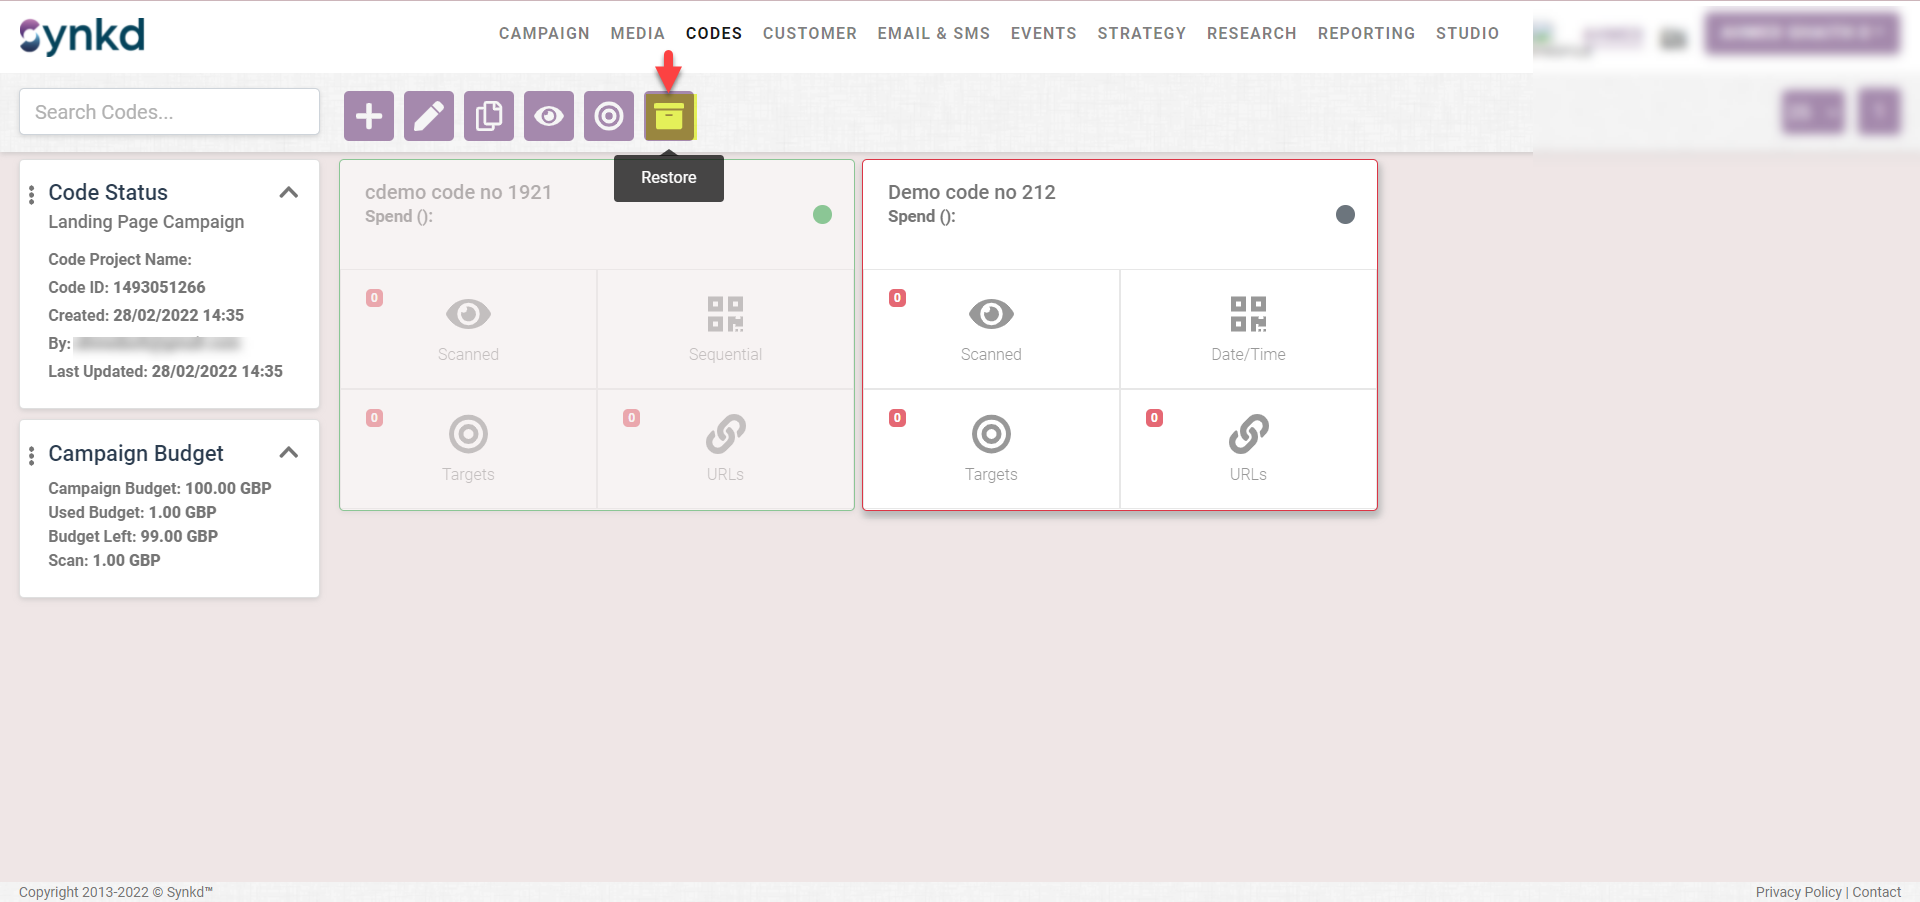Screen dimensions: 1920x902
Task: Open URLs link icon on Demo code 212
Action: (1248, 434)
